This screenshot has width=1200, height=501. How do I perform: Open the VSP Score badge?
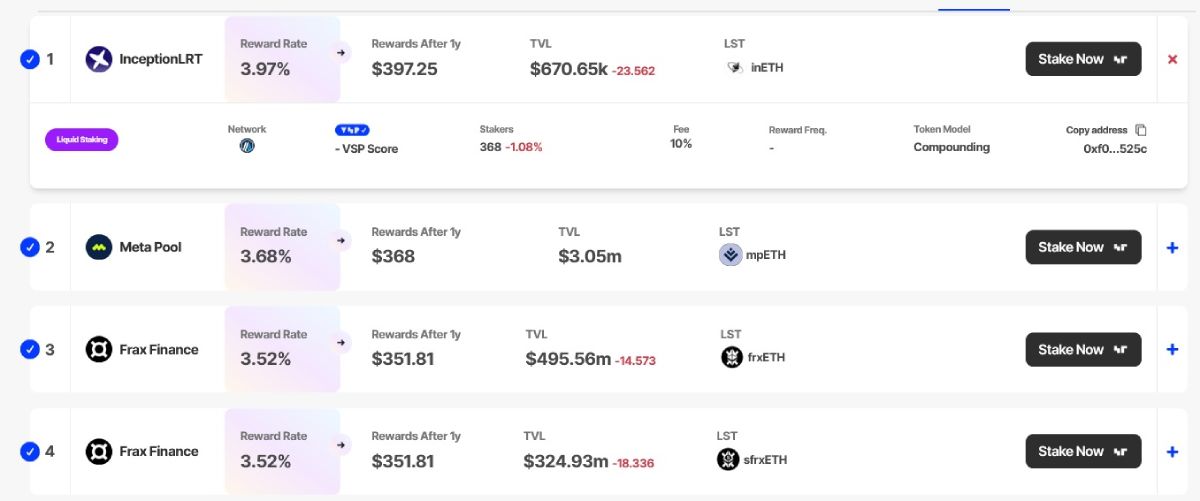pos(352,130)
